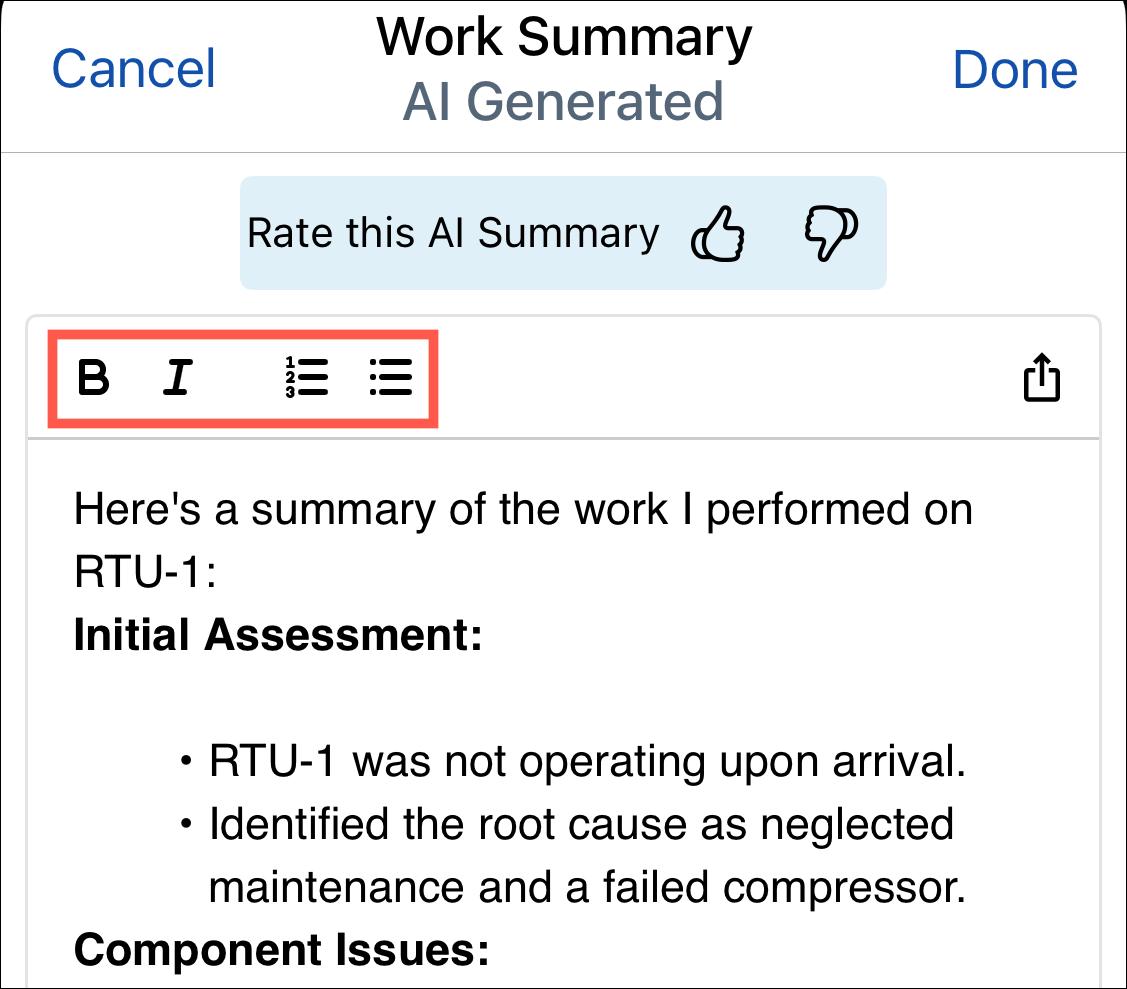This screenshot has width=1127, height=989.
Task: Place cursor in "Here's a summary of the work" line
Action: (523, 510)
